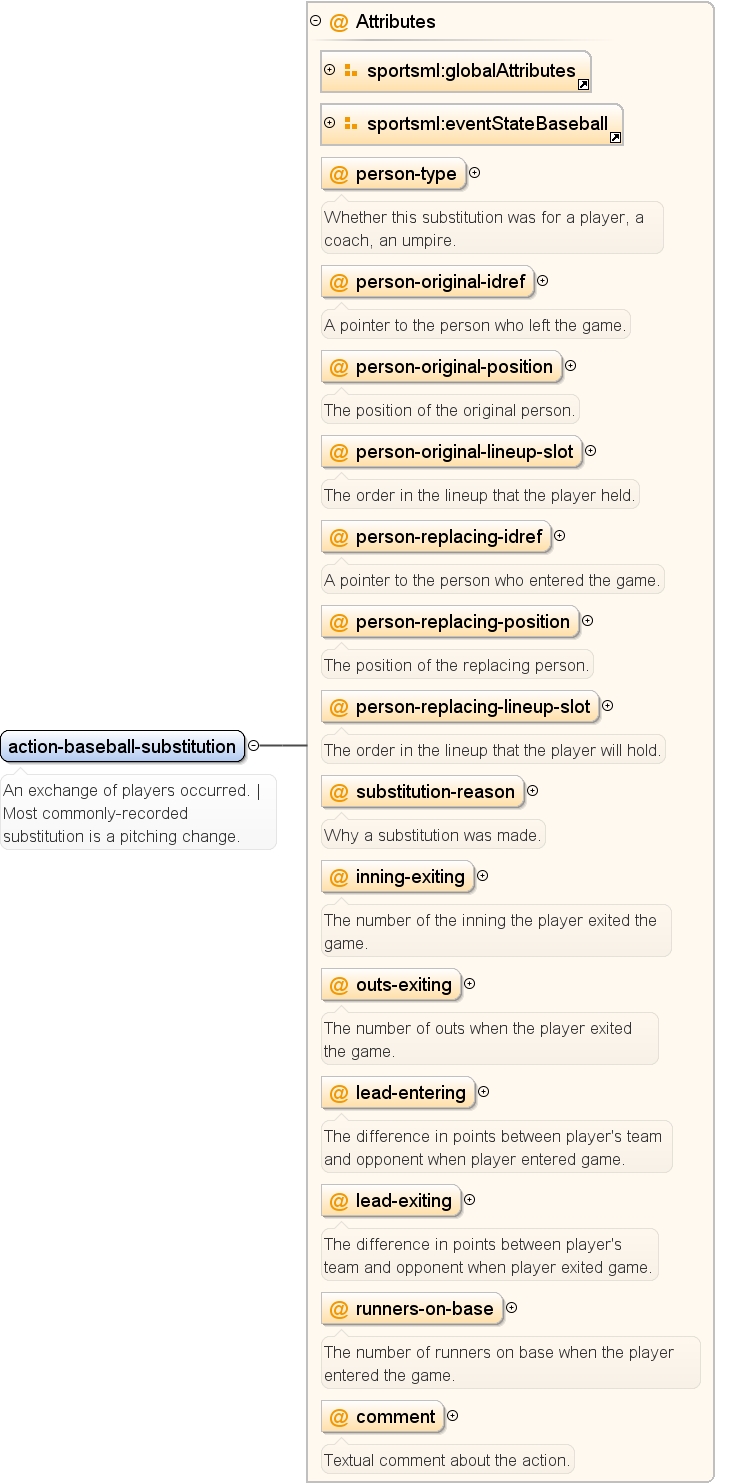Click the globalAttributes group icon
Screen dimensions: 732x1484
[x=350, y=71]
